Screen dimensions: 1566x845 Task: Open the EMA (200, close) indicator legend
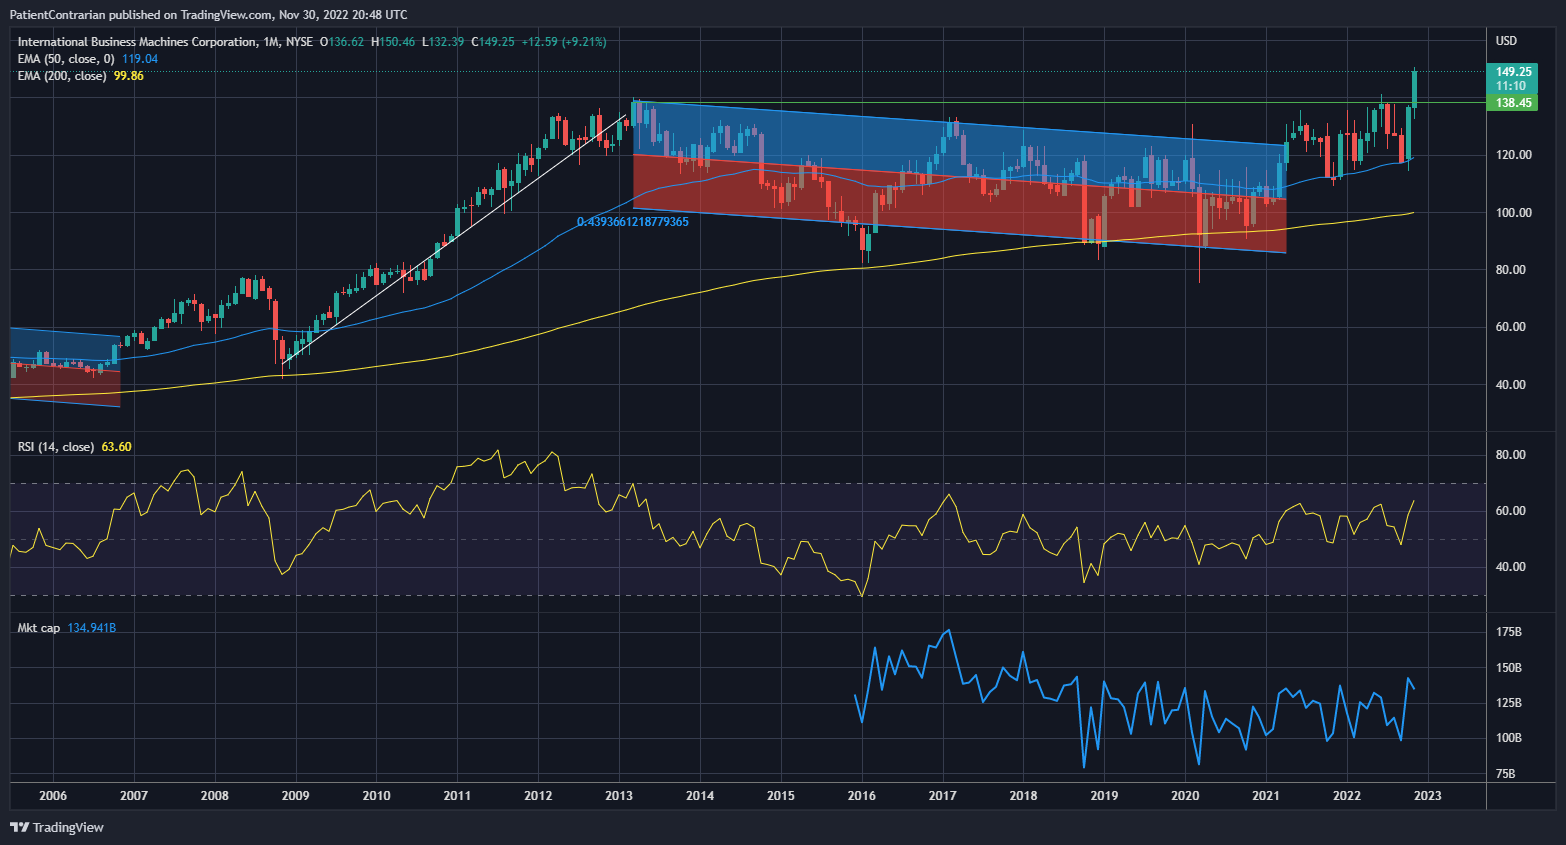pos(62,76)
